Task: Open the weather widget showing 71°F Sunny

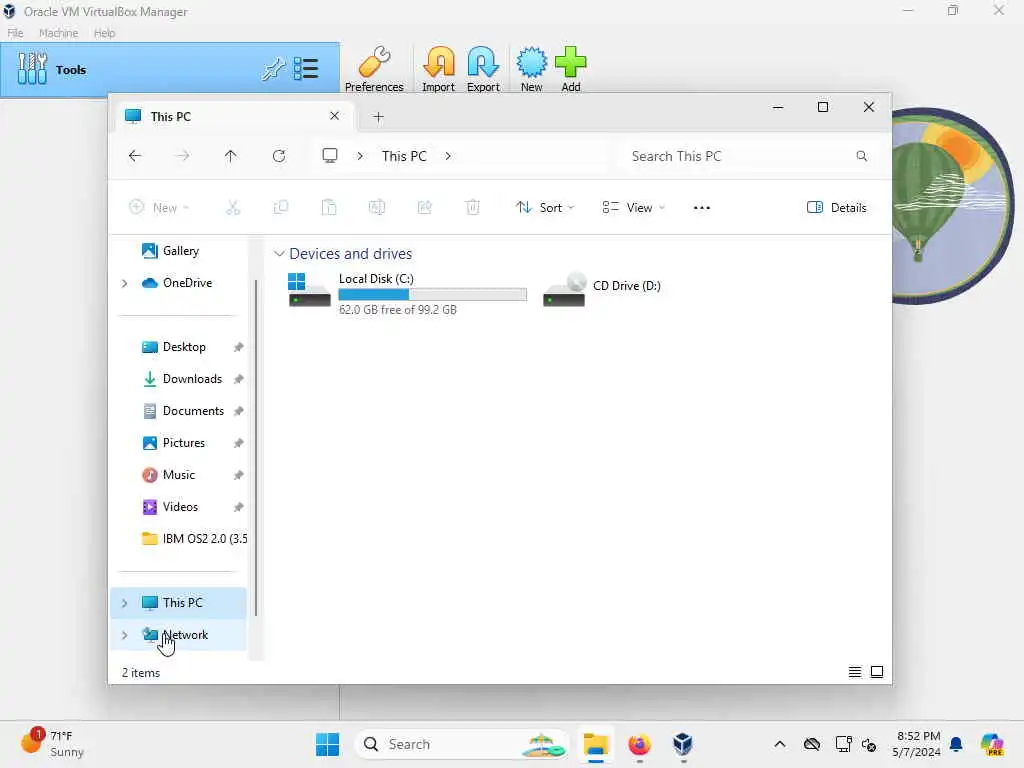Action: (x=54, y=743)
